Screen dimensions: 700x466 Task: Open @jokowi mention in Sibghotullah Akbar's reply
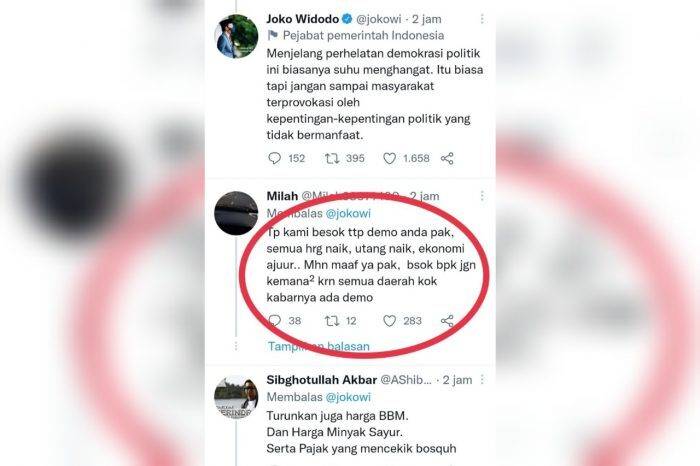tap(348, 397)
